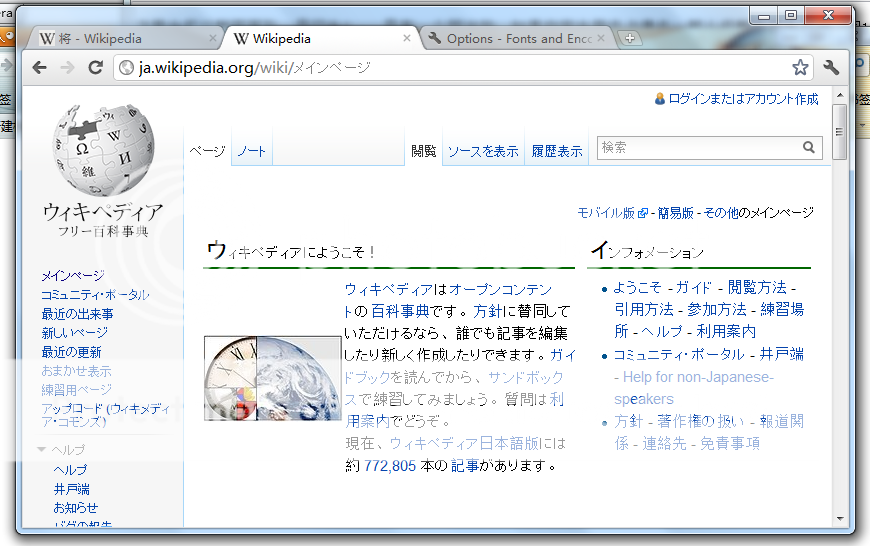Image resolution: width=870 pixels, height=546 pixels.
Task: Open the wrench settings menu
Action: 831,68
